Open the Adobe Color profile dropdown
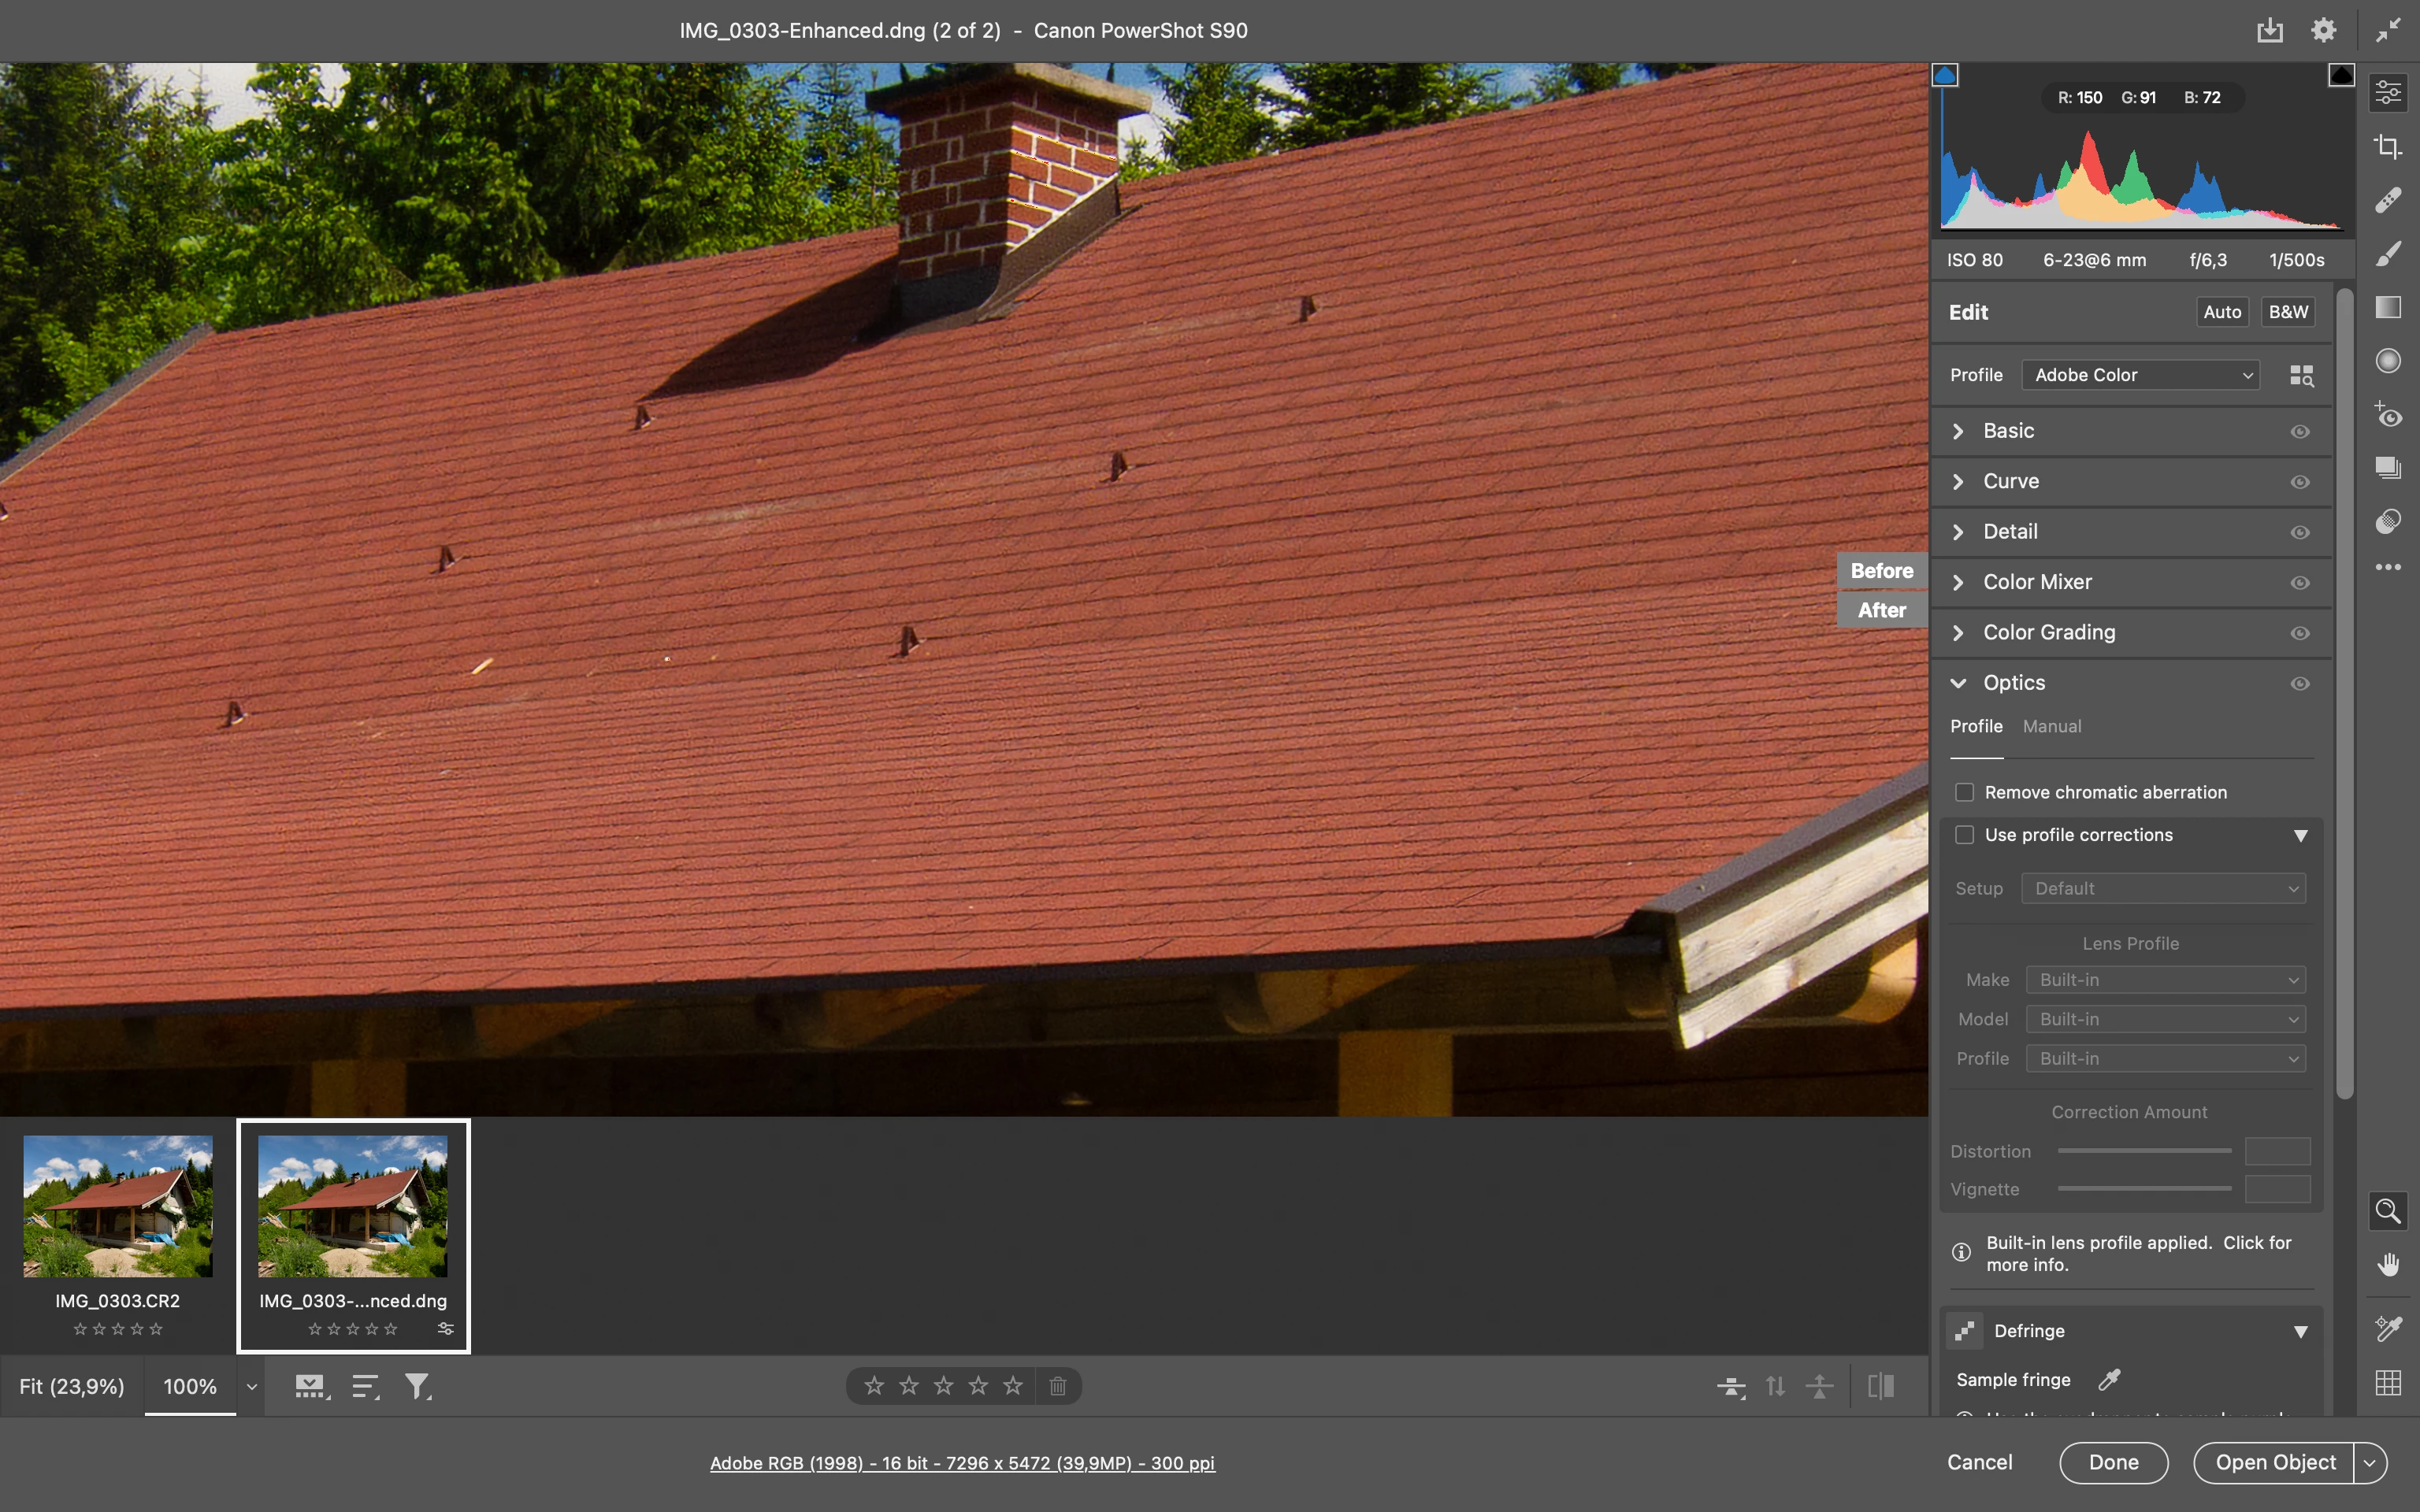 point(2140,375)
